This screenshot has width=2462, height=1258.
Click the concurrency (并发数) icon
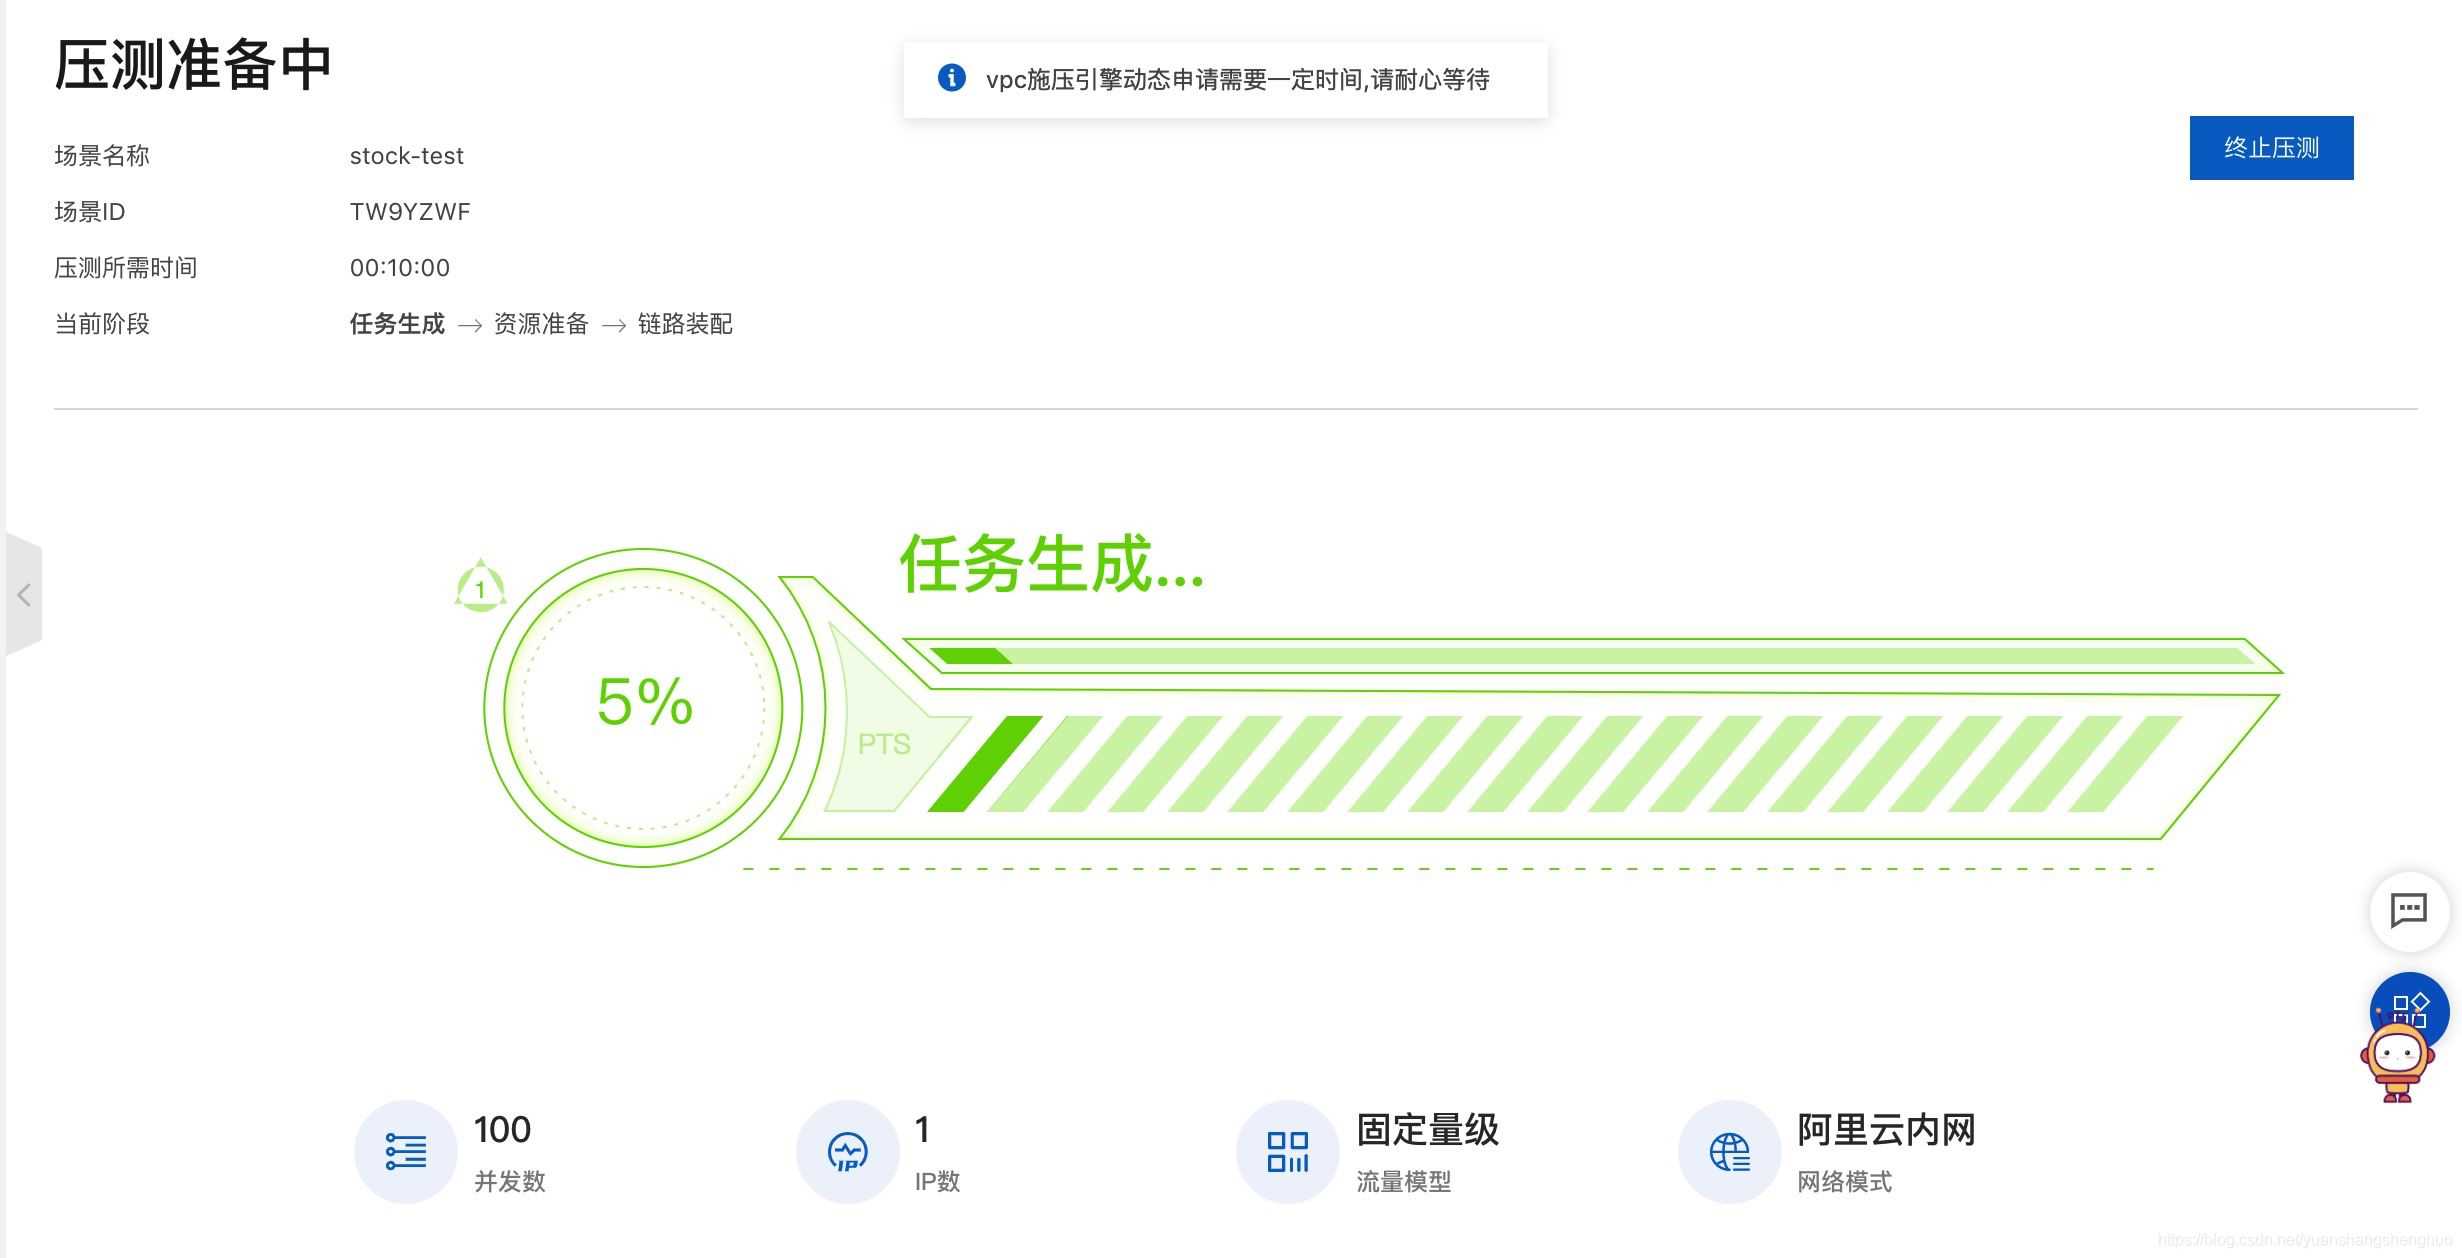click(404, 1151)
